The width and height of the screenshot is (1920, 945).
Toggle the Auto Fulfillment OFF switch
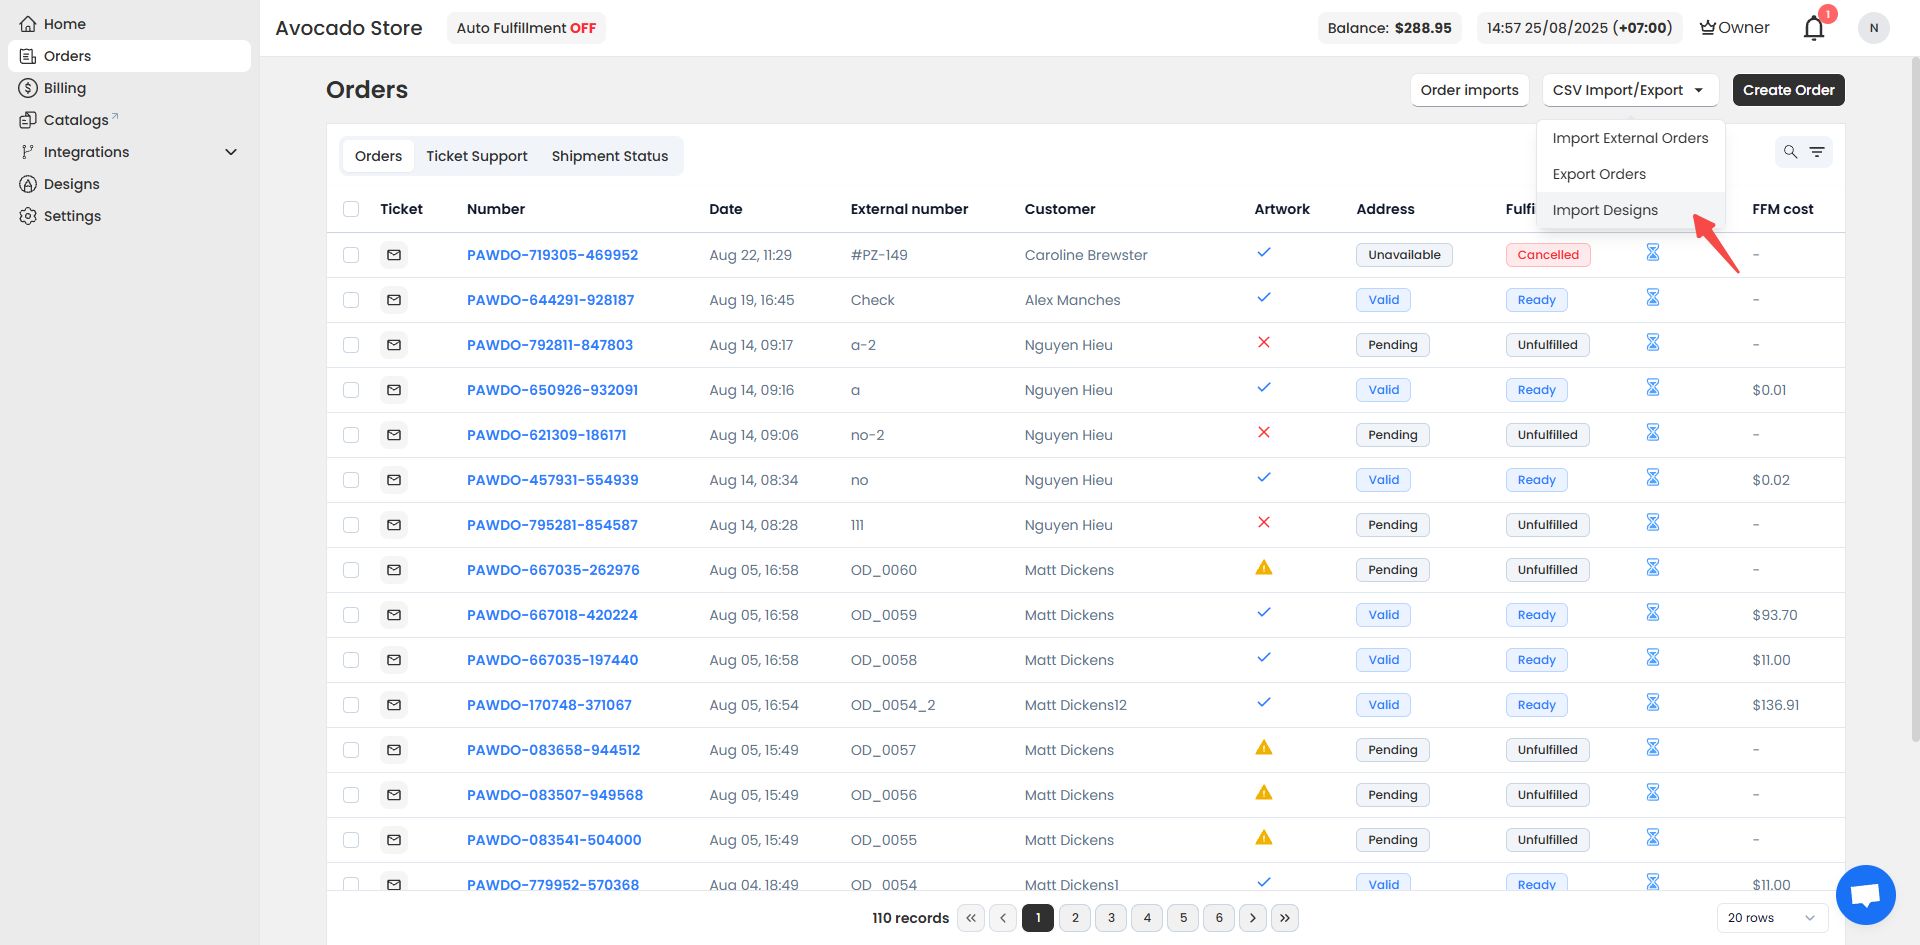[526, 28]
